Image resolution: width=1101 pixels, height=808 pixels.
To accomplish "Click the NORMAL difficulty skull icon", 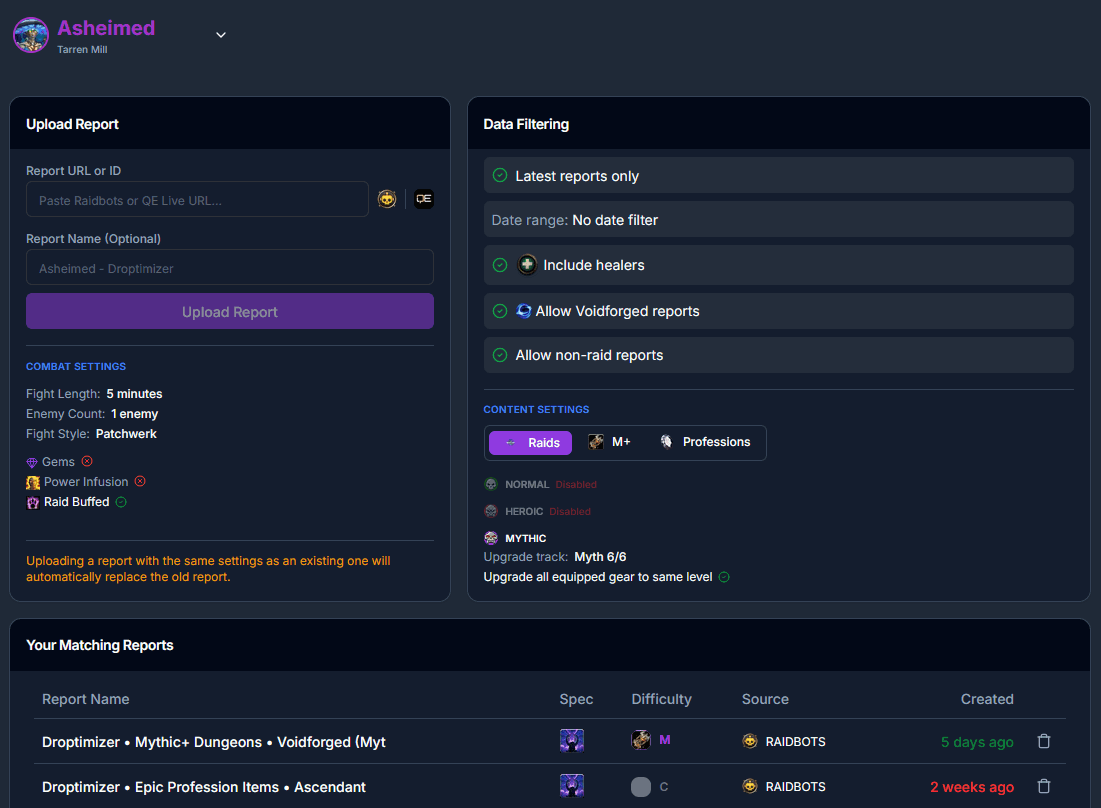I will tap(491, 484).
